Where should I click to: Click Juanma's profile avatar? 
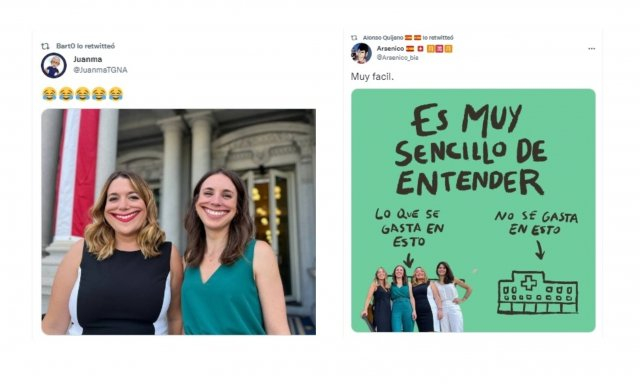(x=53, y=65)
